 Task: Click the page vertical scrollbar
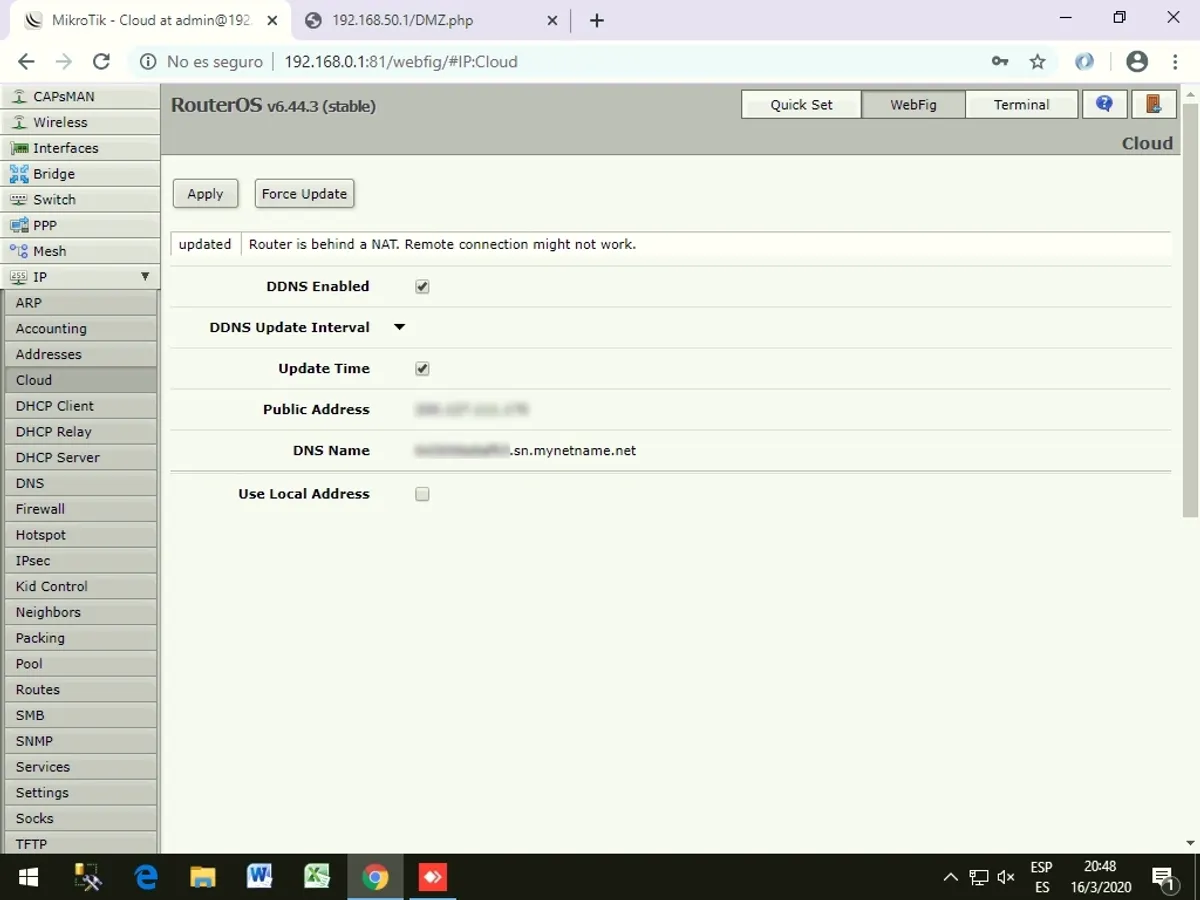1190,310
